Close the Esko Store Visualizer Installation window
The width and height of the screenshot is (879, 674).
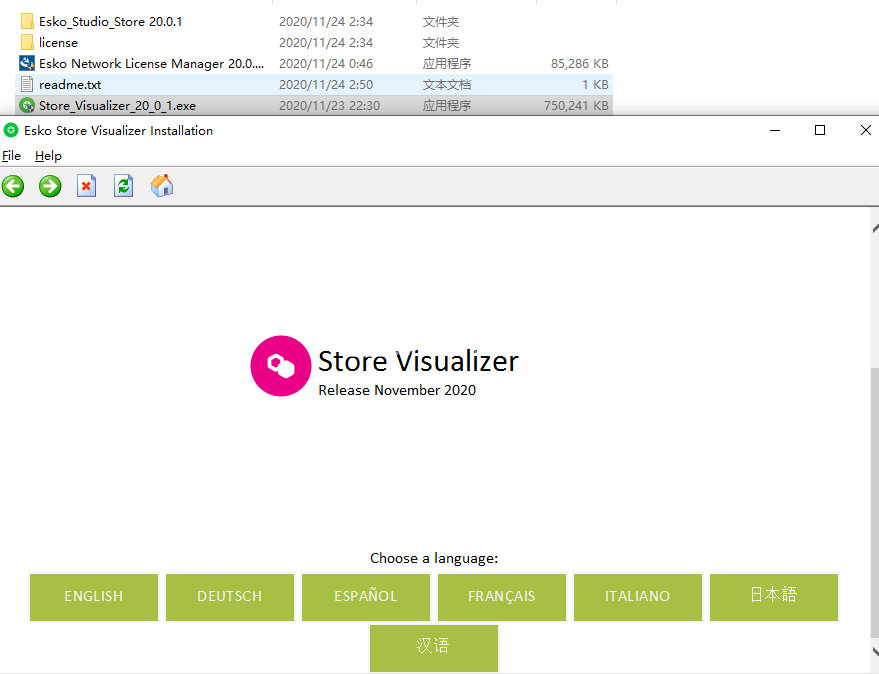click(865, 131)
